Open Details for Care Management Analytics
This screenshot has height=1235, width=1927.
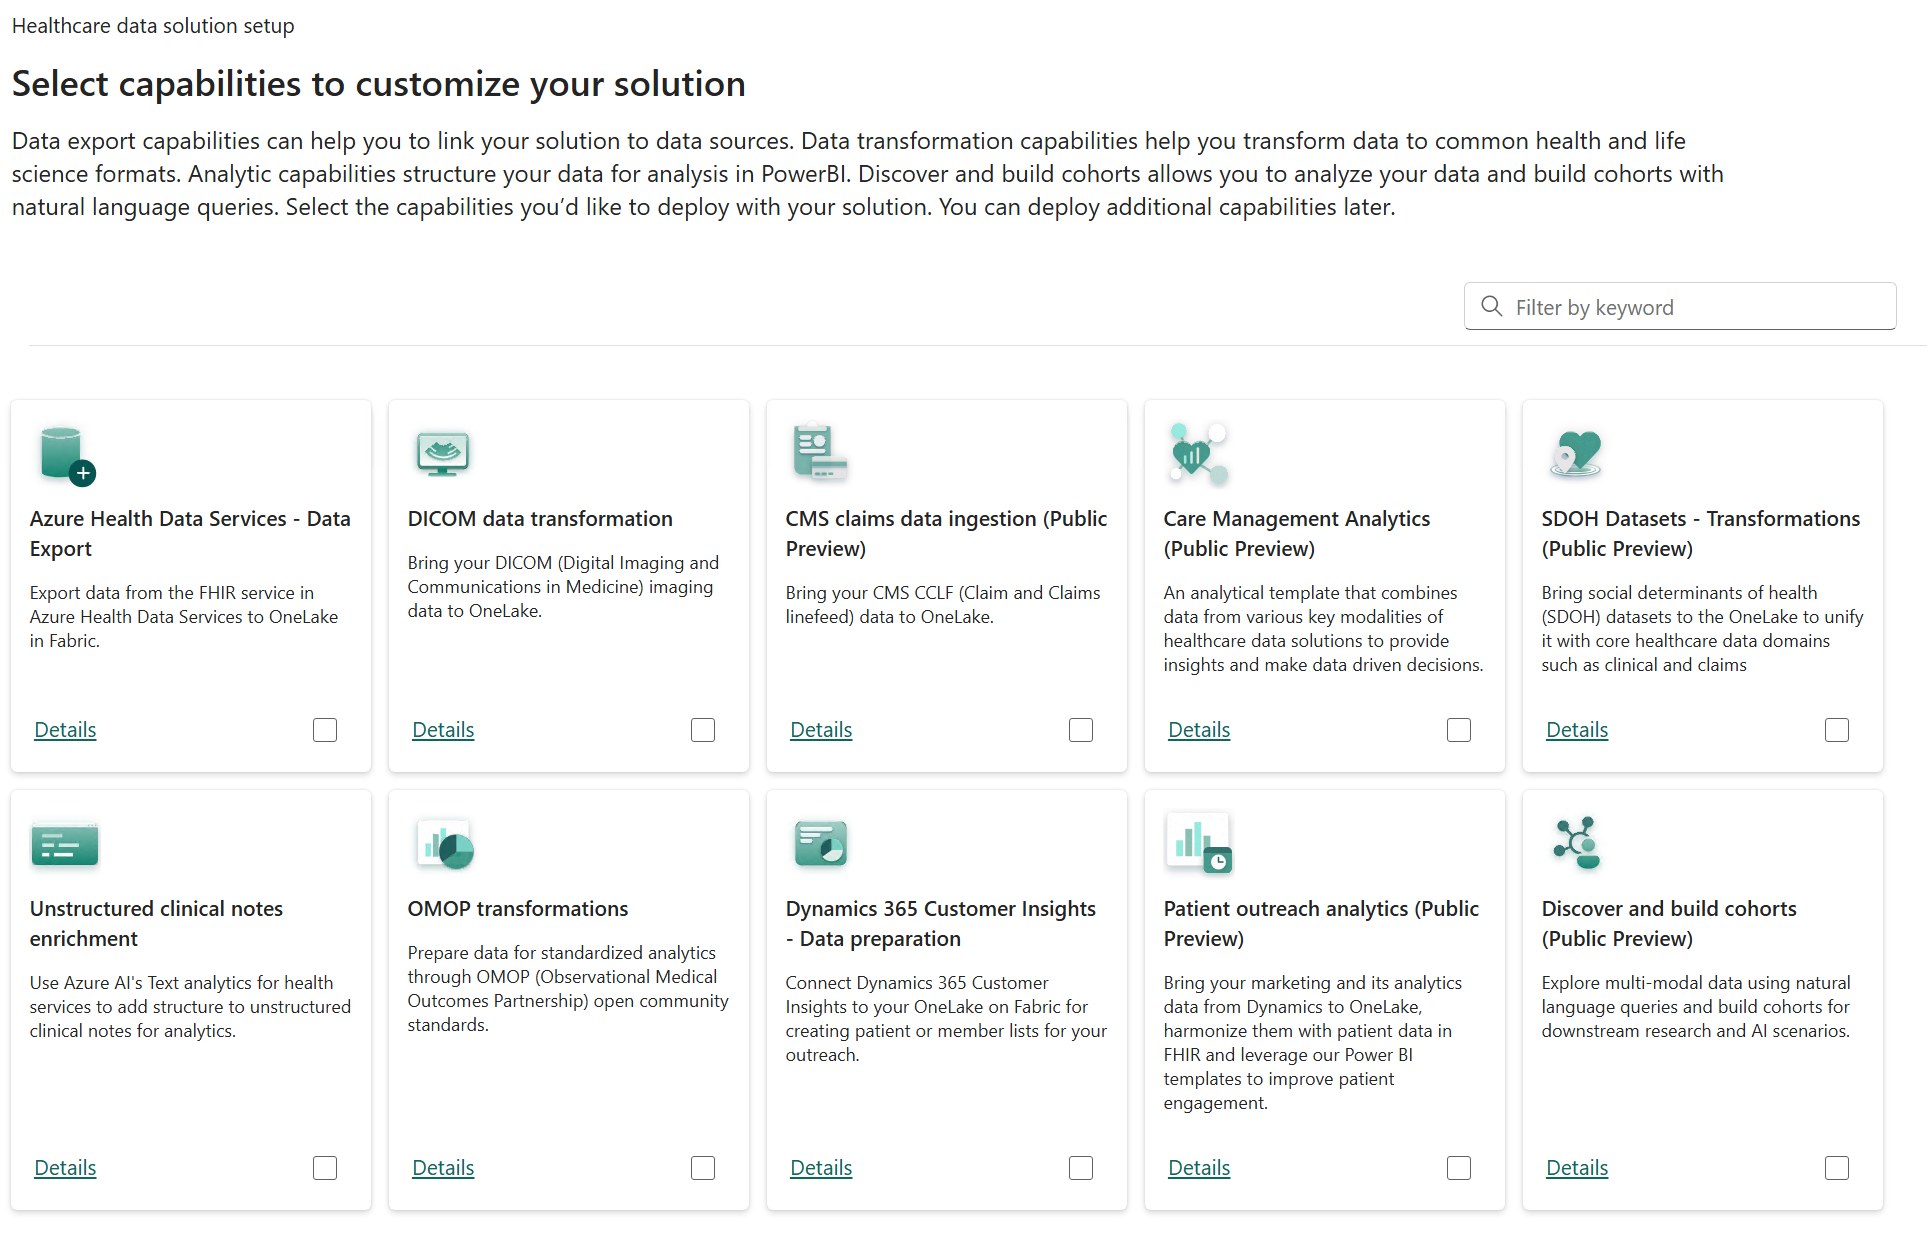pos(1199,730)
